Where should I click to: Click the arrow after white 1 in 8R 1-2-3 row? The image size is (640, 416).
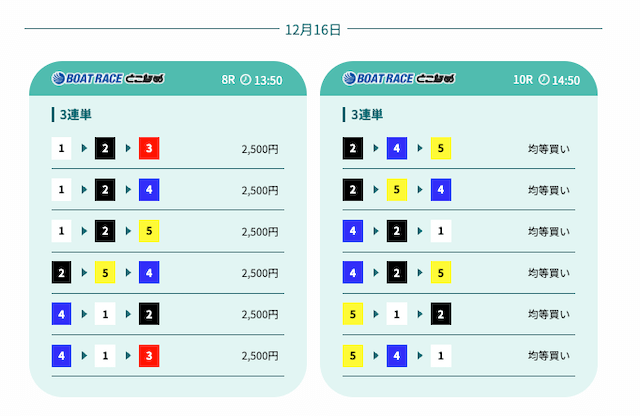tap(84, 149)
